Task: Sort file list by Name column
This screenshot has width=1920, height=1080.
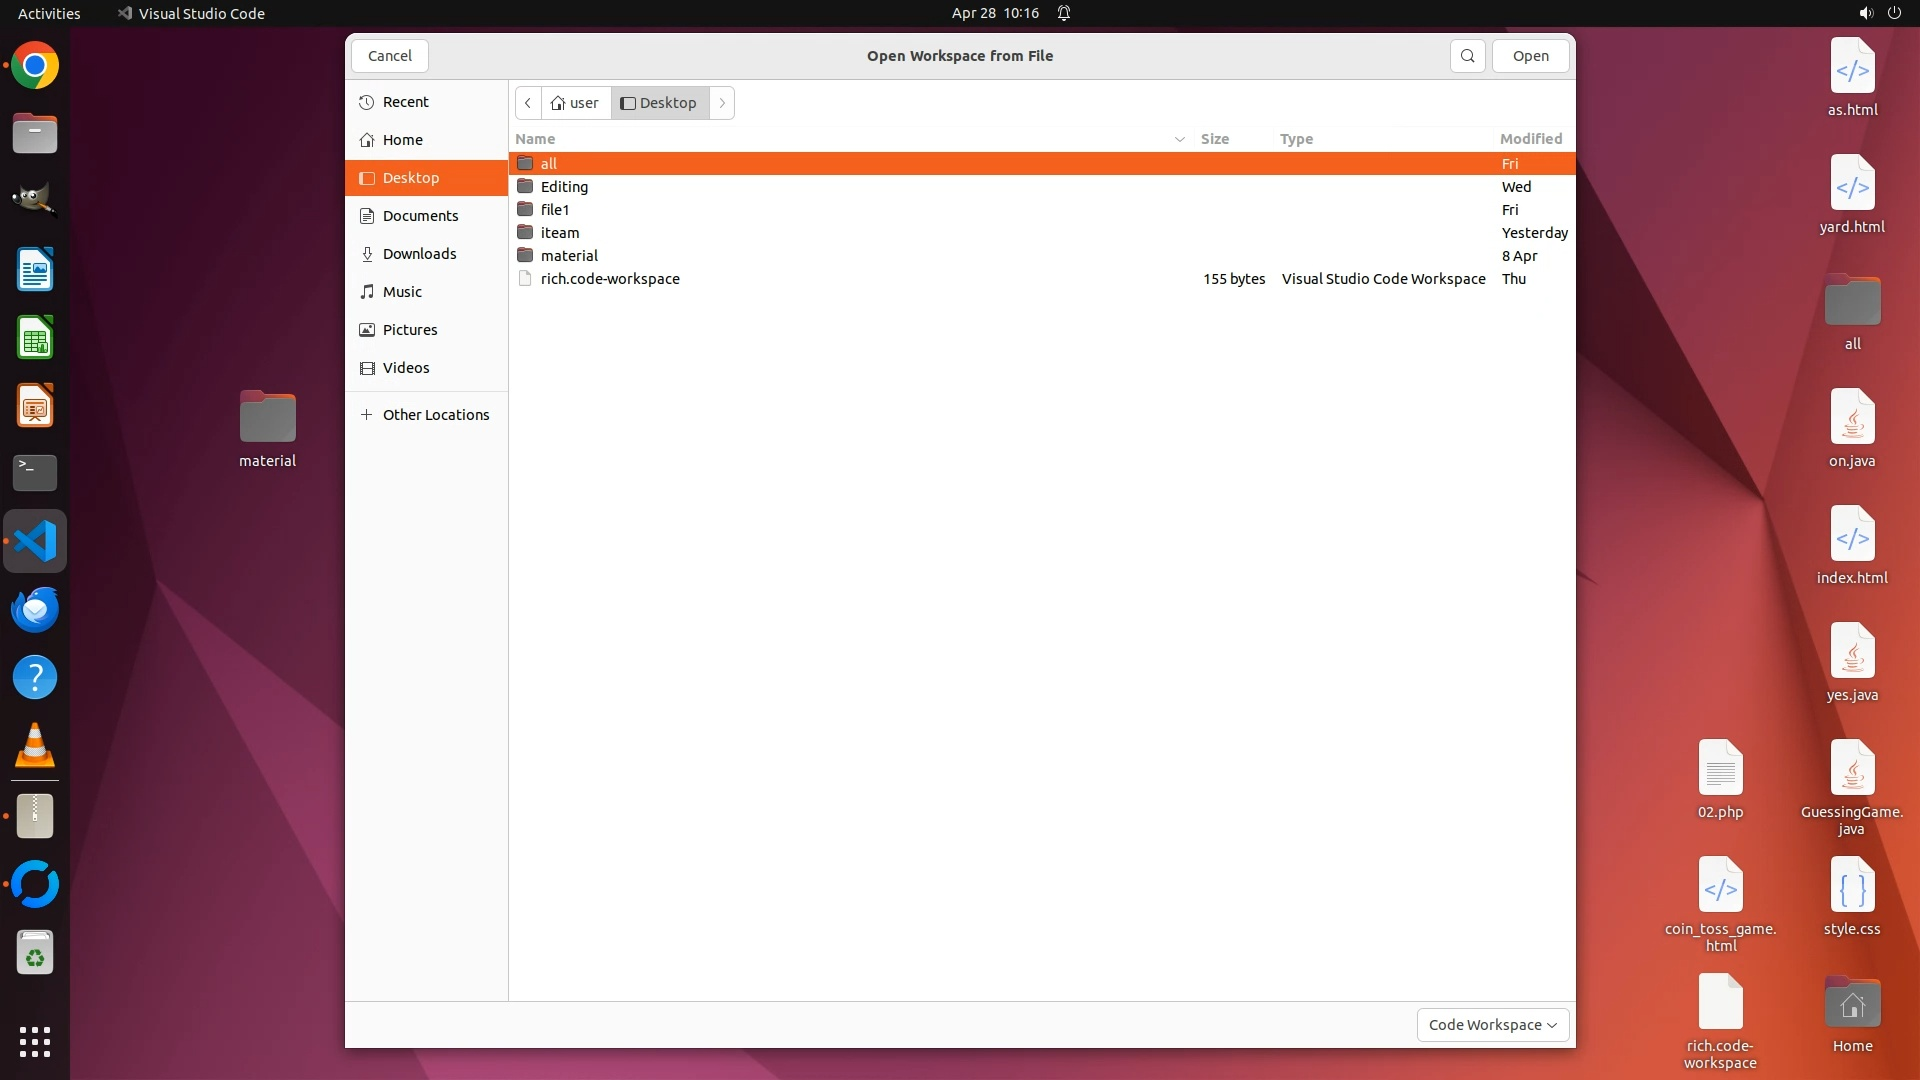Action: point(535,139)
